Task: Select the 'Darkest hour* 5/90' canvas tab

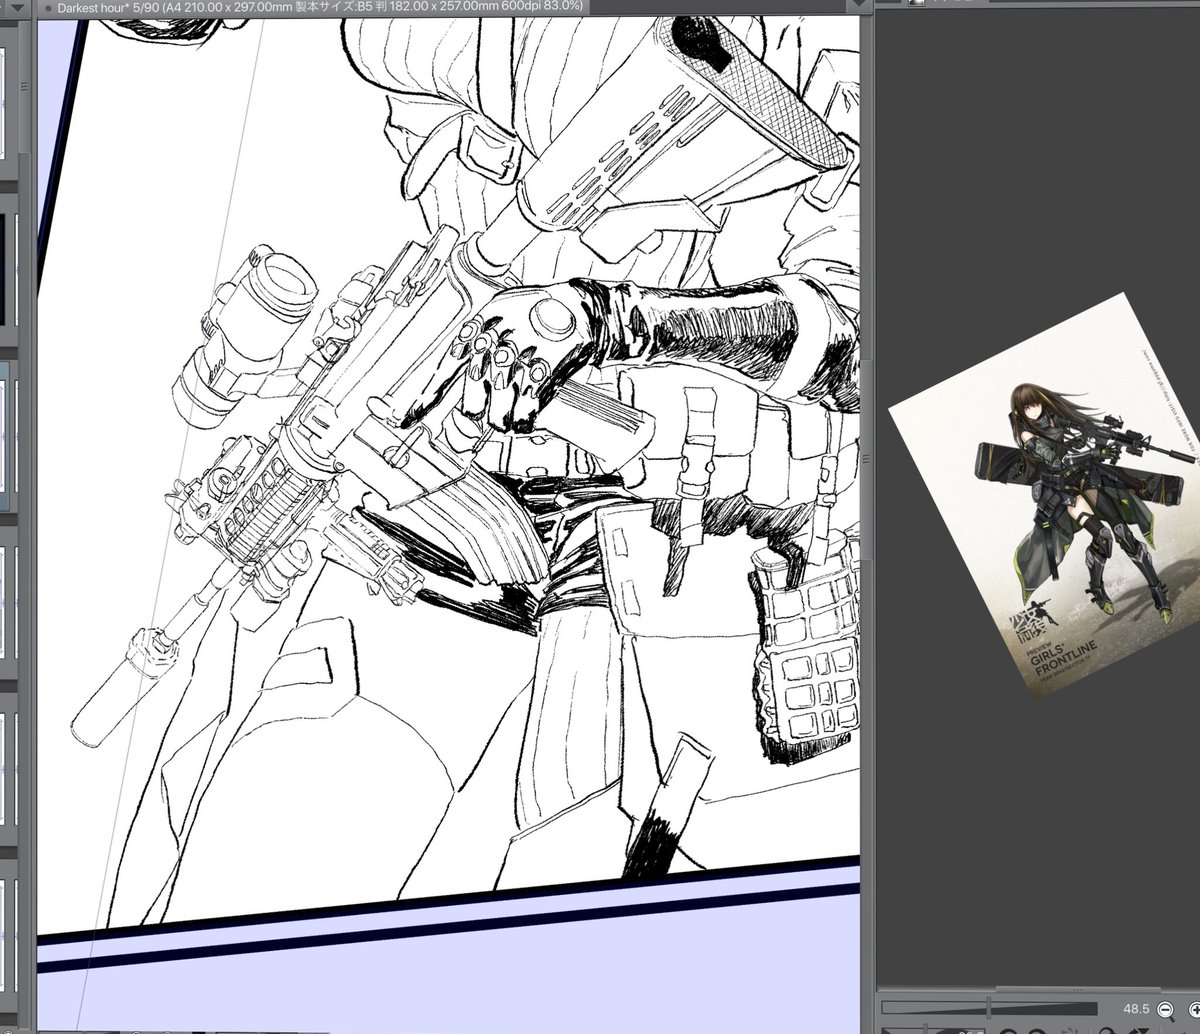Action: point(312,6)
